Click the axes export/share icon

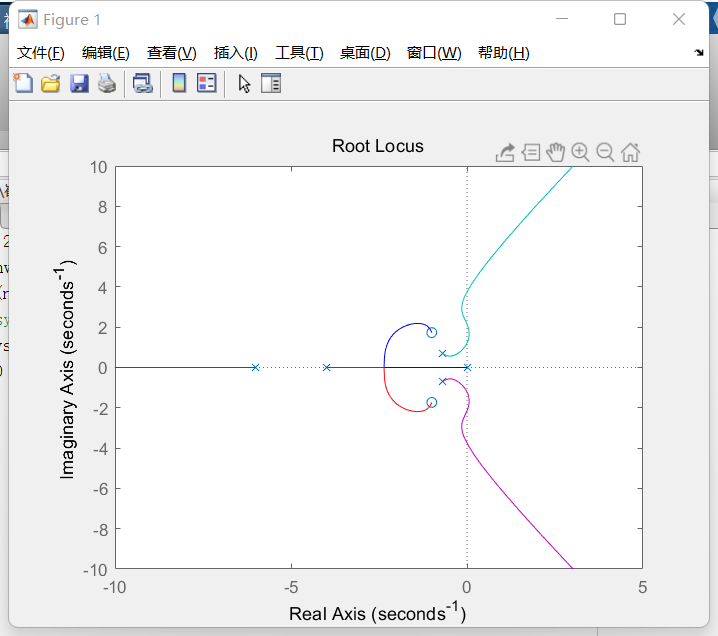point(505,152)
